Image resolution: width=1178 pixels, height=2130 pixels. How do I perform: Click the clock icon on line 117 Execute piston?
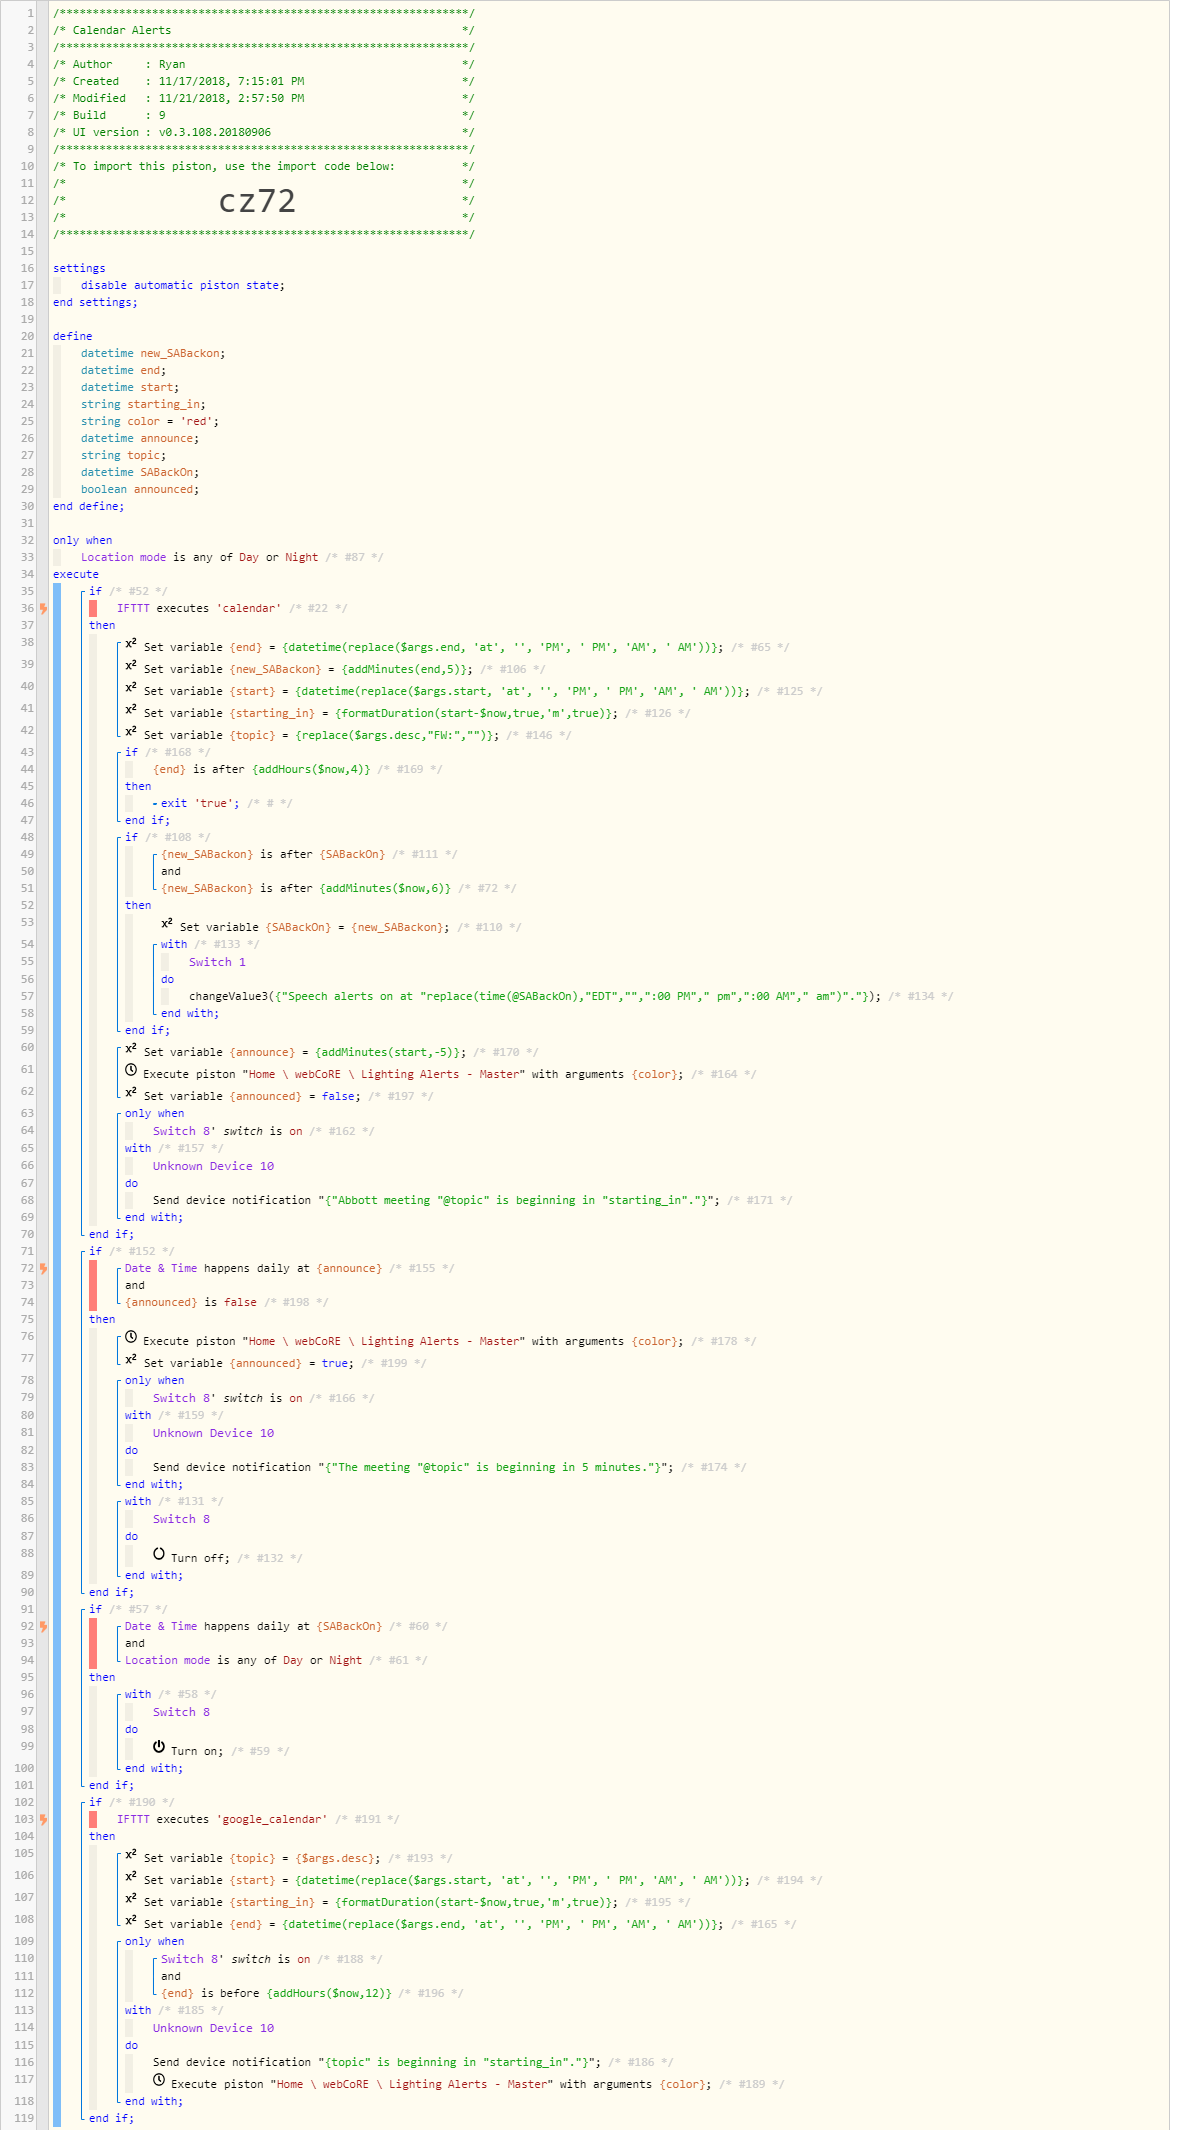pyautogui.click(x=159, y=2080)
